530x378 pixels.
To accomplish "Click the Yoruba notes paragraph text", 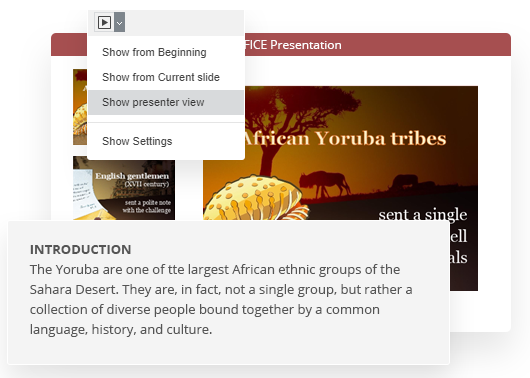I will 221,300.
